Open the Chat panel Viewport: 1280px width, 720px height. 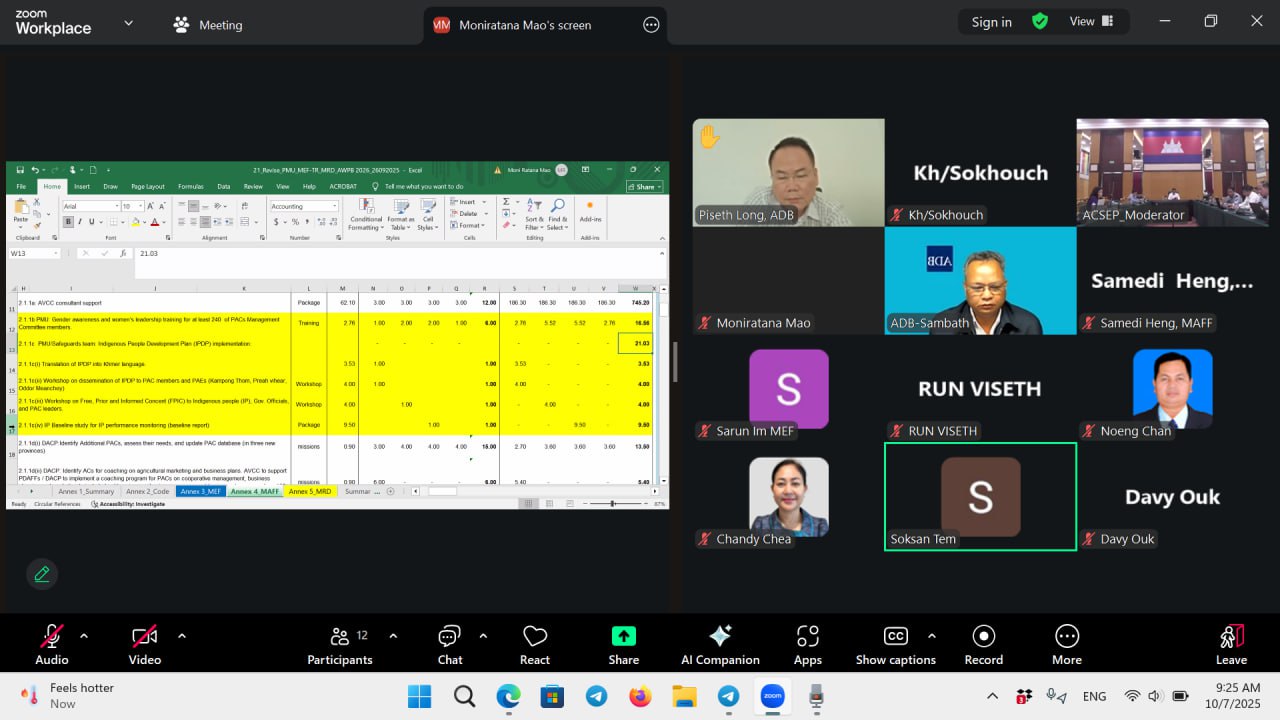tap(449, 644)
